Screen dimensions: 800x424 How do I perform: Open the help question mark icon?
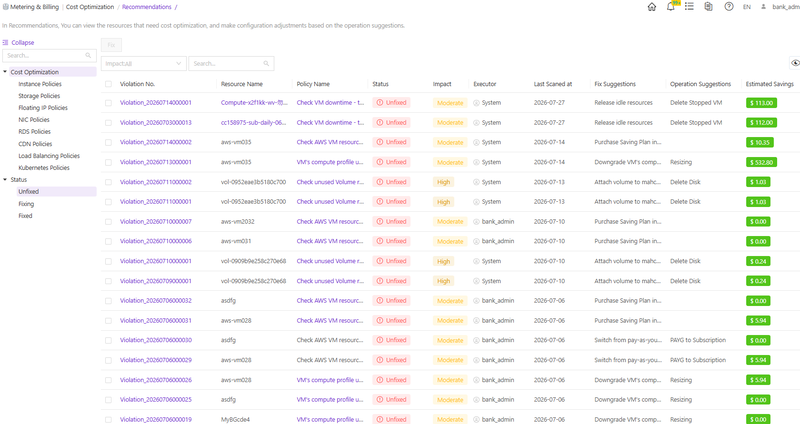729,7
